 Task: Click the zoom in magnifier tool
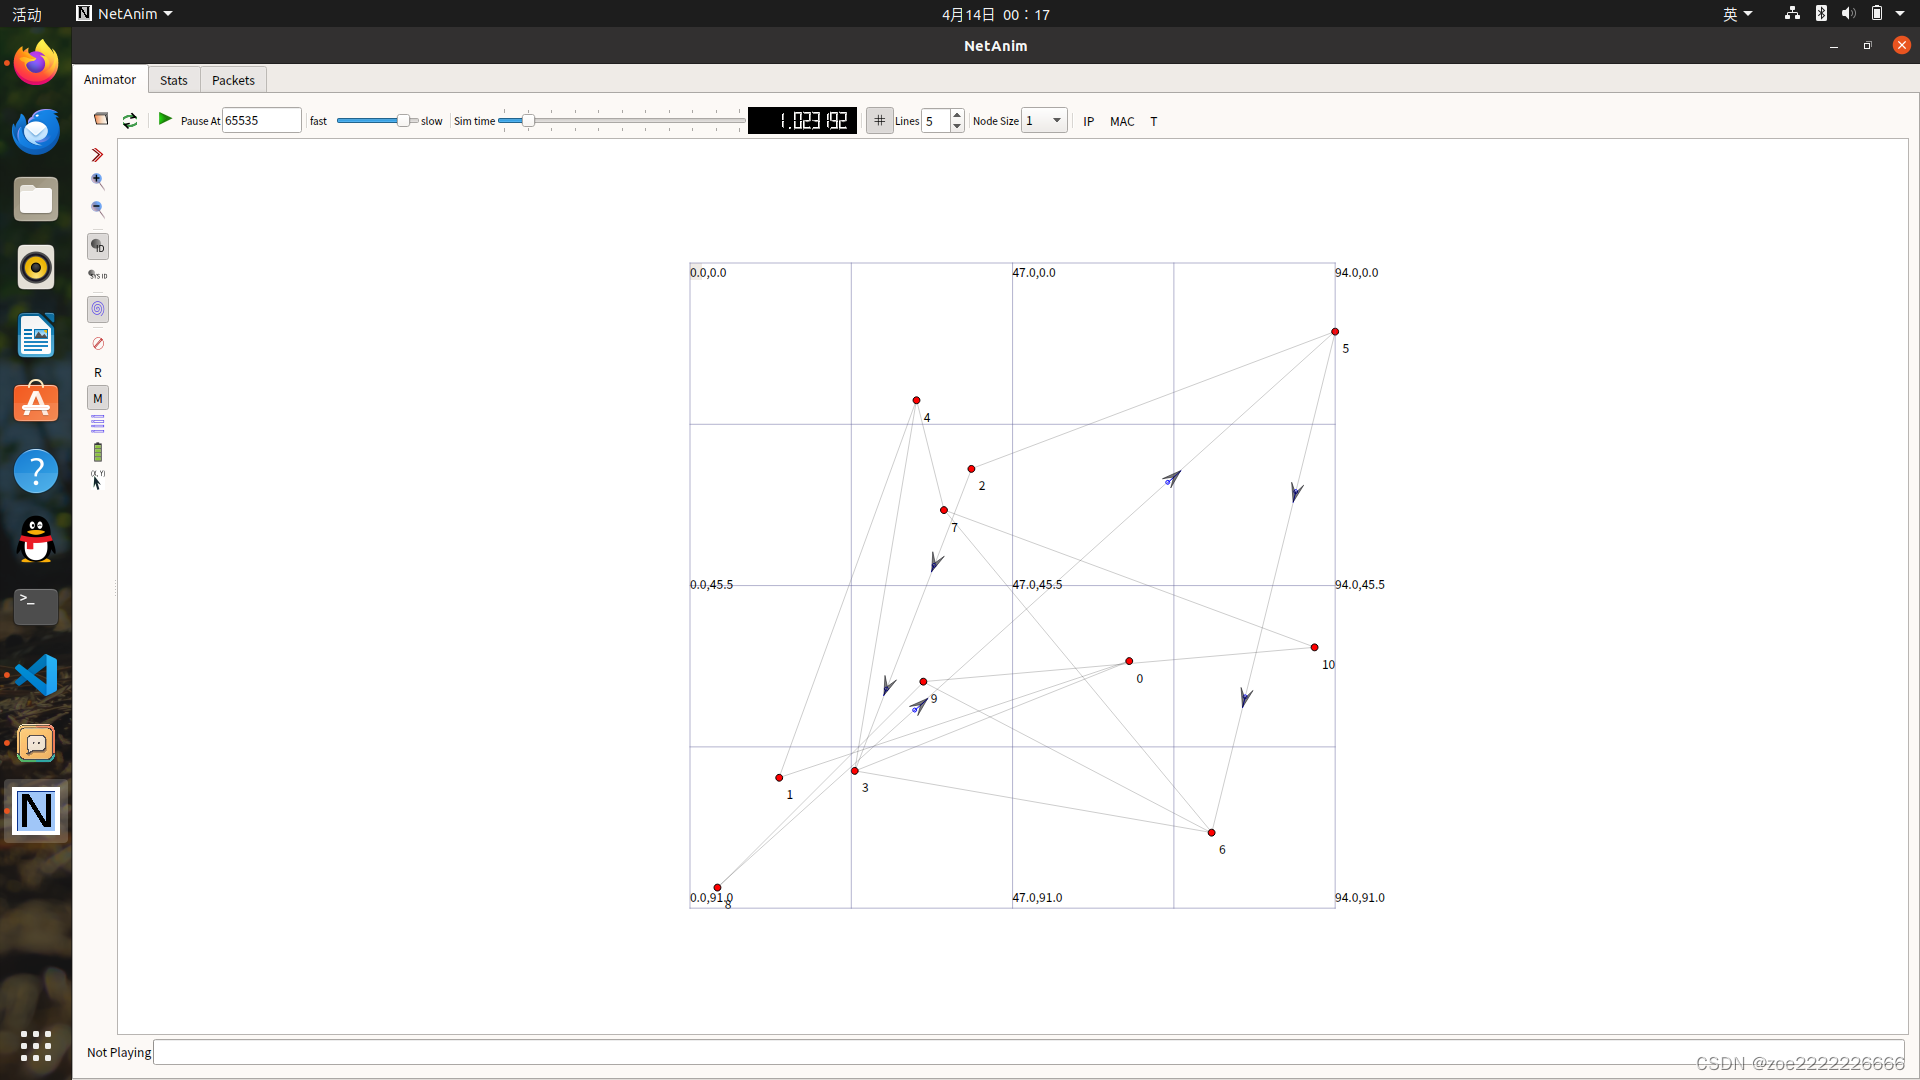tap(97, 181)
